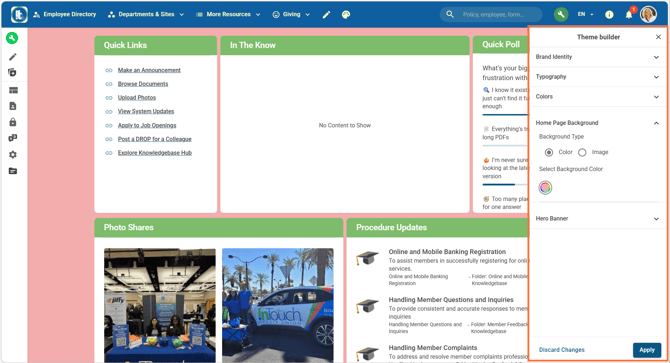
Task: Collapse the Home Page Background section
Action: [598, 123]
